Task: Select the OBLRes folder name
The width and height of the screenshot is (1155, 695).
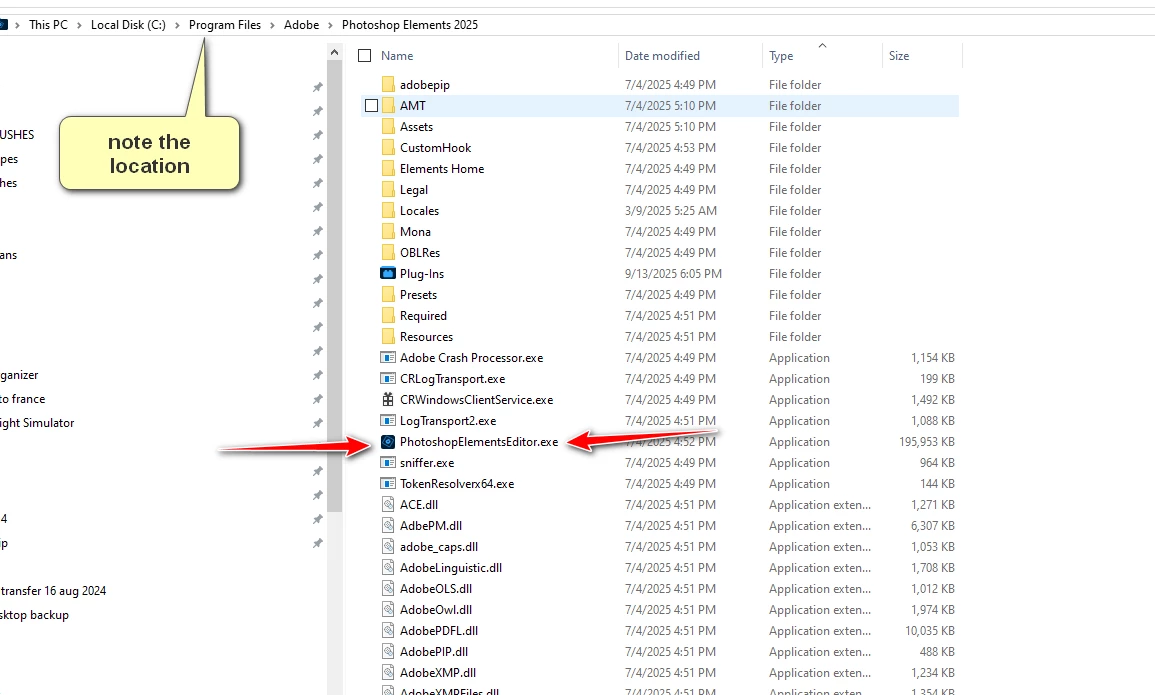Action: pyautogui.click(x=420, y=253)
